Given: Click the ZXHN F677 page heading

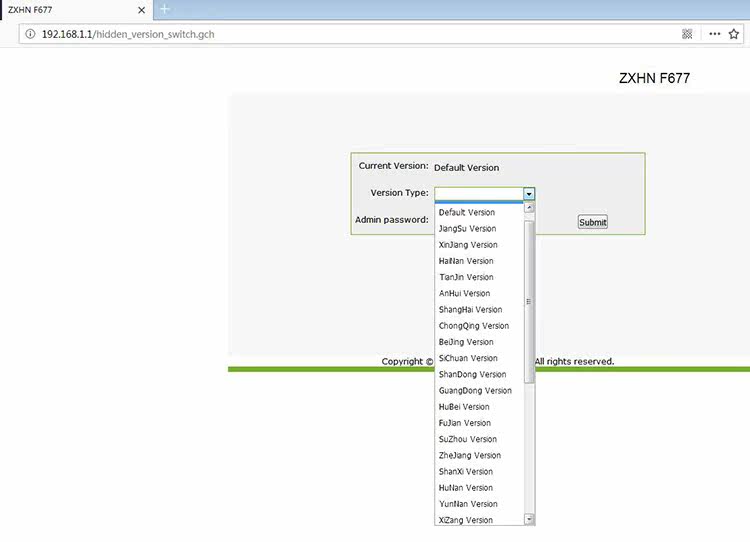Looking at the screenshot, I should 654,78.
